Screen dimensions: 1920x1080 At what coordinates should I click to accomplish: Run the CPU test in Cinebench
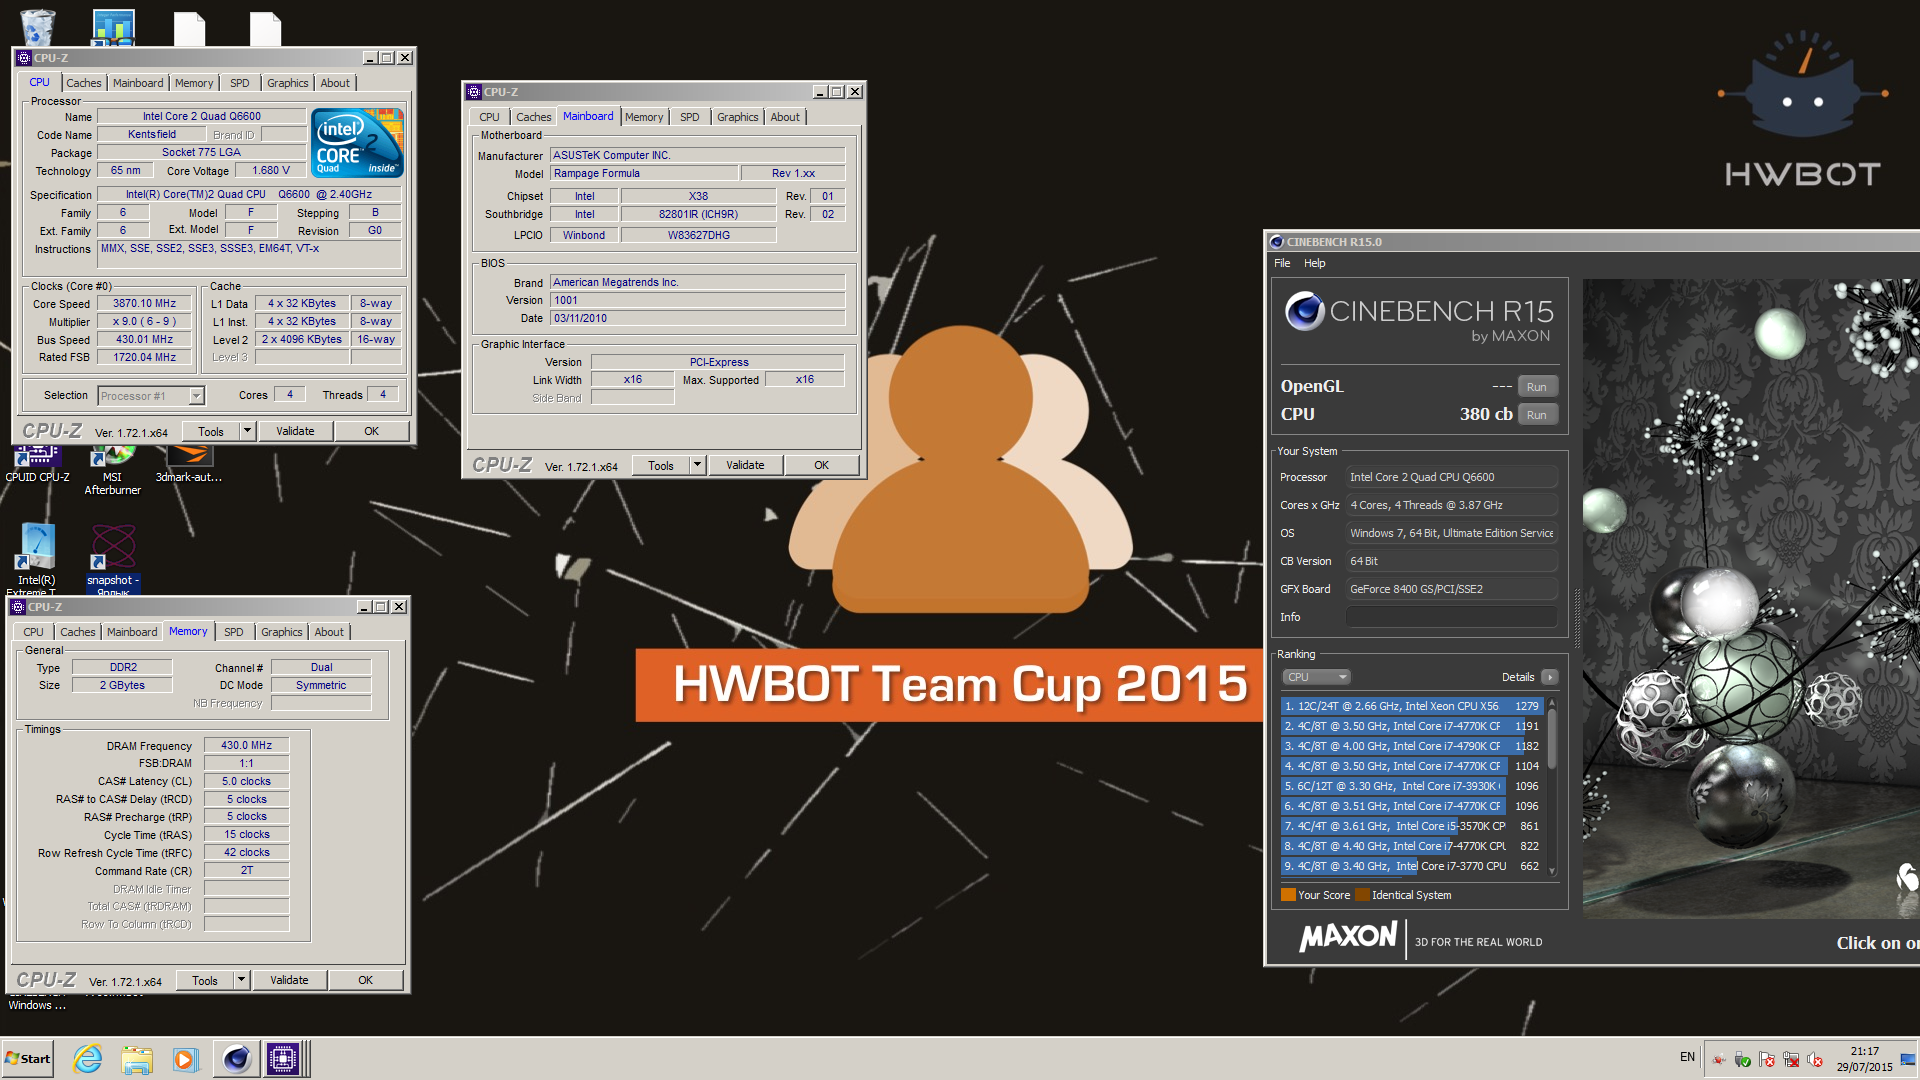click(1537, 415)
